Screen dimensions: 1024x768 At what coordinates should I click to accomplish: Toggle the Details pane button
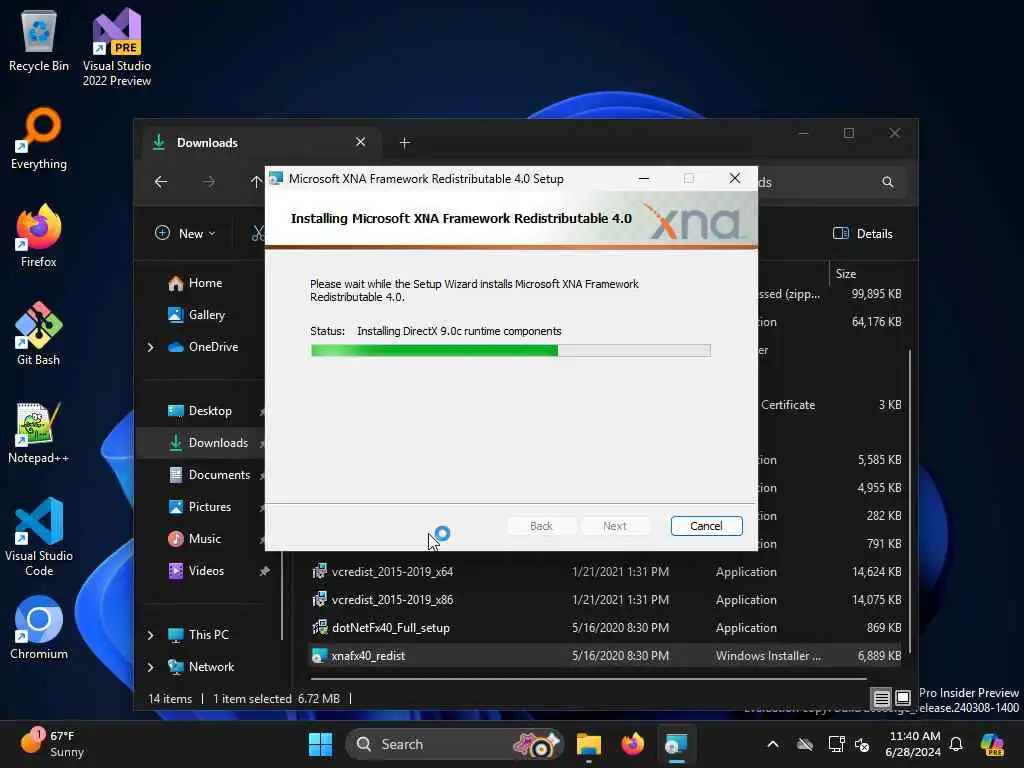(863, 233)
